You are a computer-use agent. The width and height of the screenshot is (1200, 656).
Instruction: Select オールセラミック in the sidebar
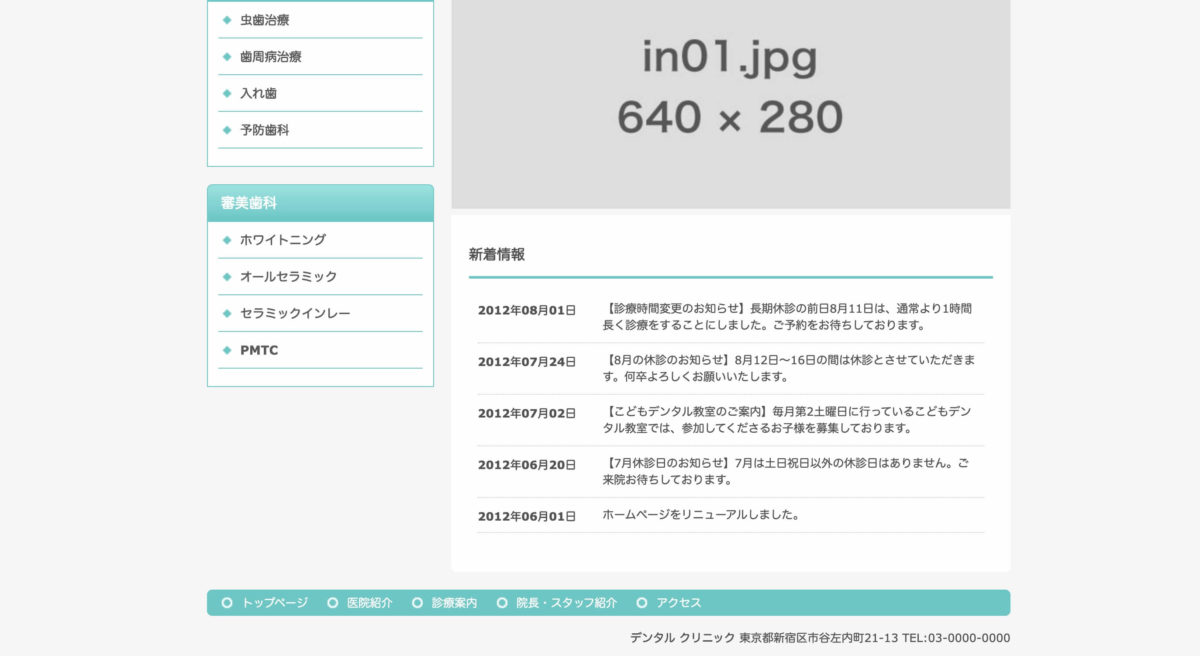[288, 276]
